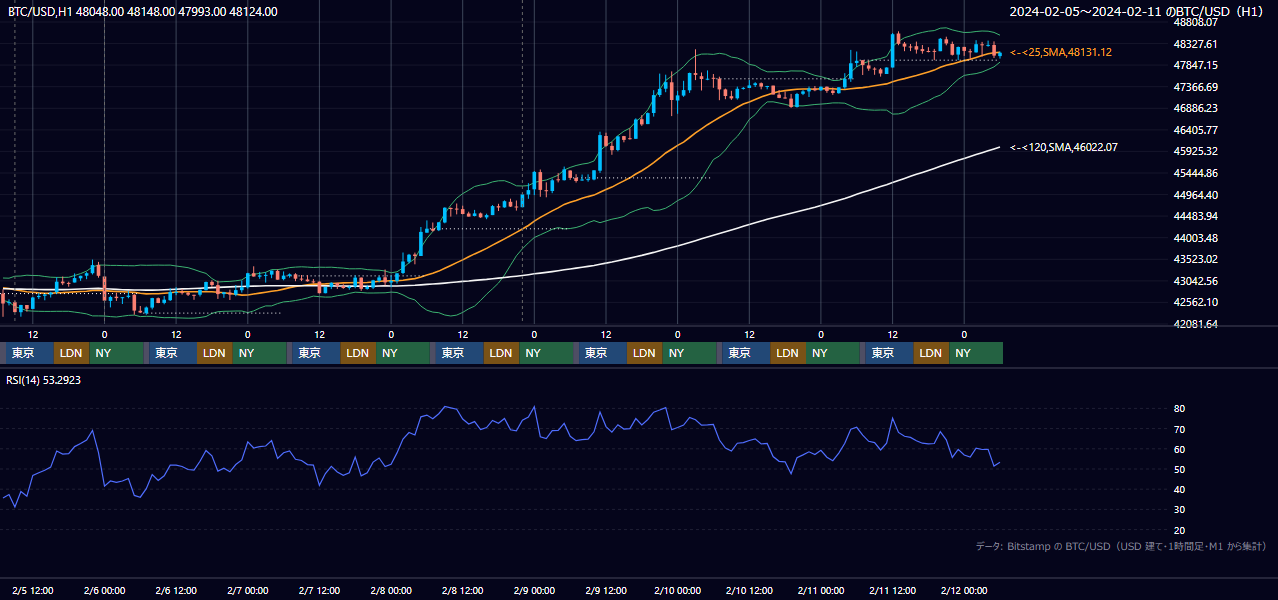Click the RSI(14) 53.2923 indicator label

click(44, 380)
